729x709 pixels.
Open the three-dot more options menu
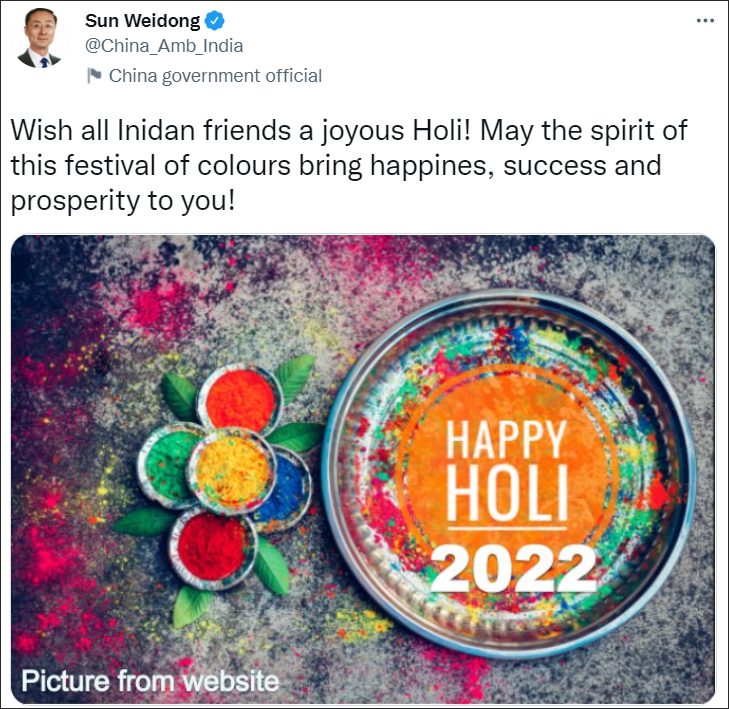pos(705,20)
